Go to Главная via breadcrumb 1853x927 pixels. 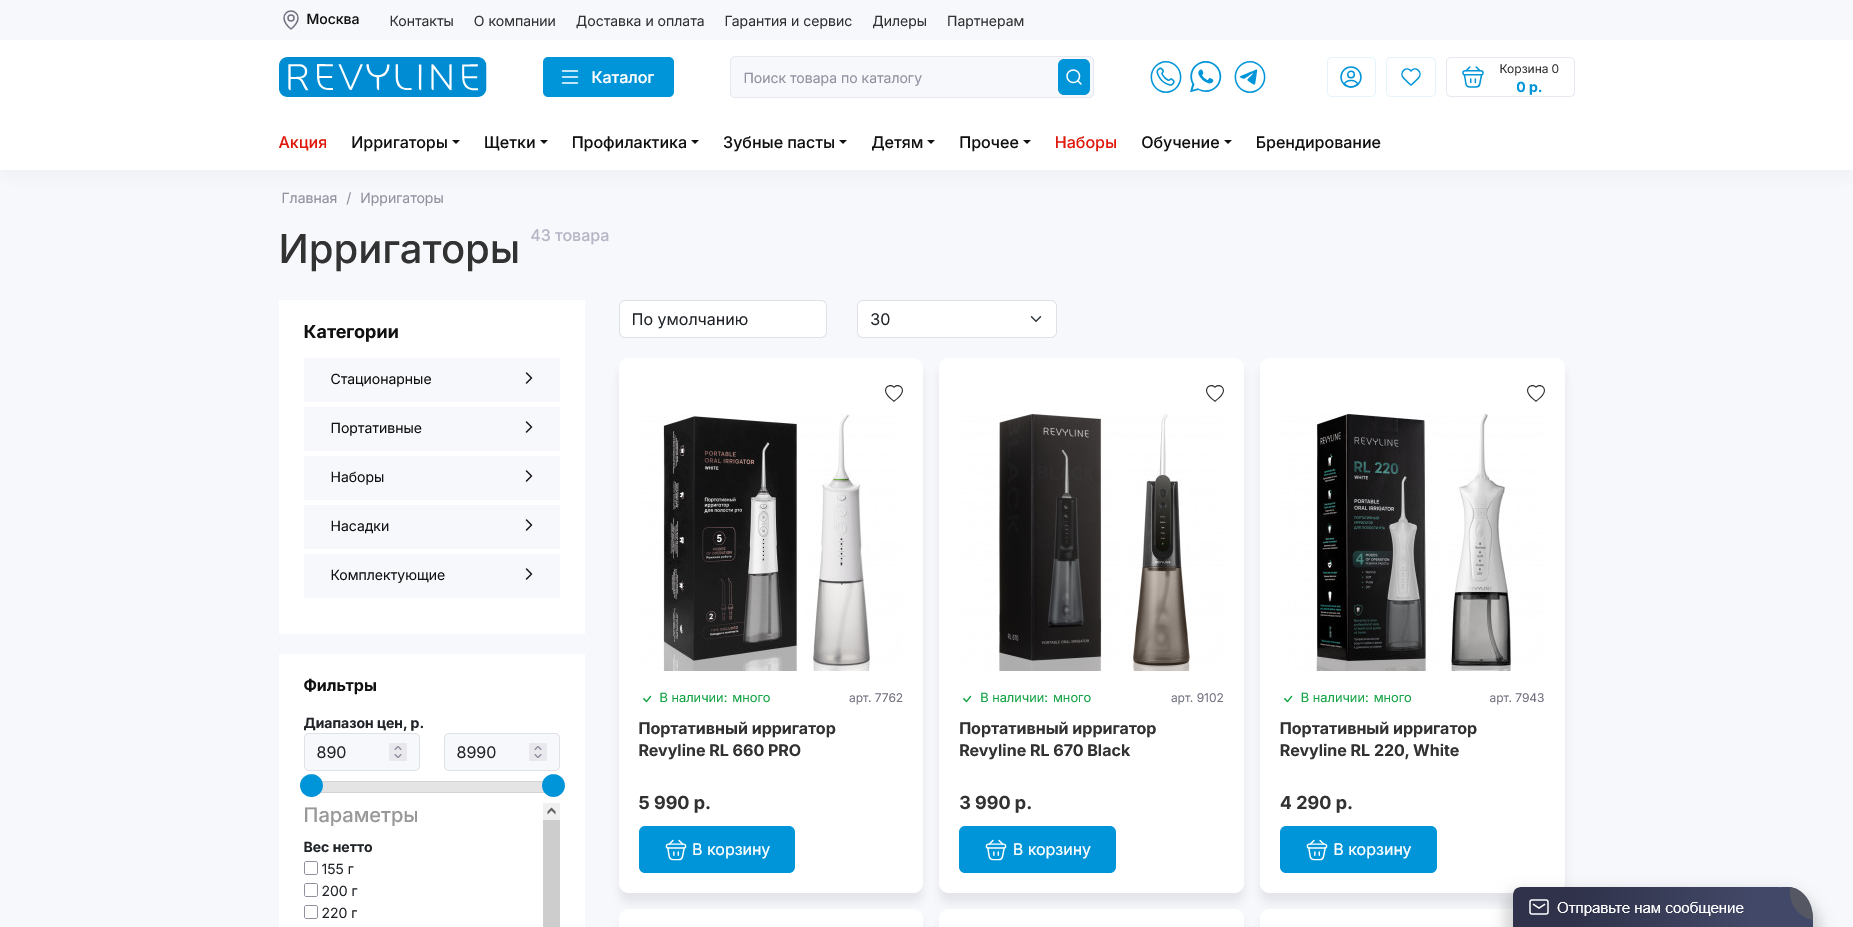pyautogui.click(x=309, y=198)
